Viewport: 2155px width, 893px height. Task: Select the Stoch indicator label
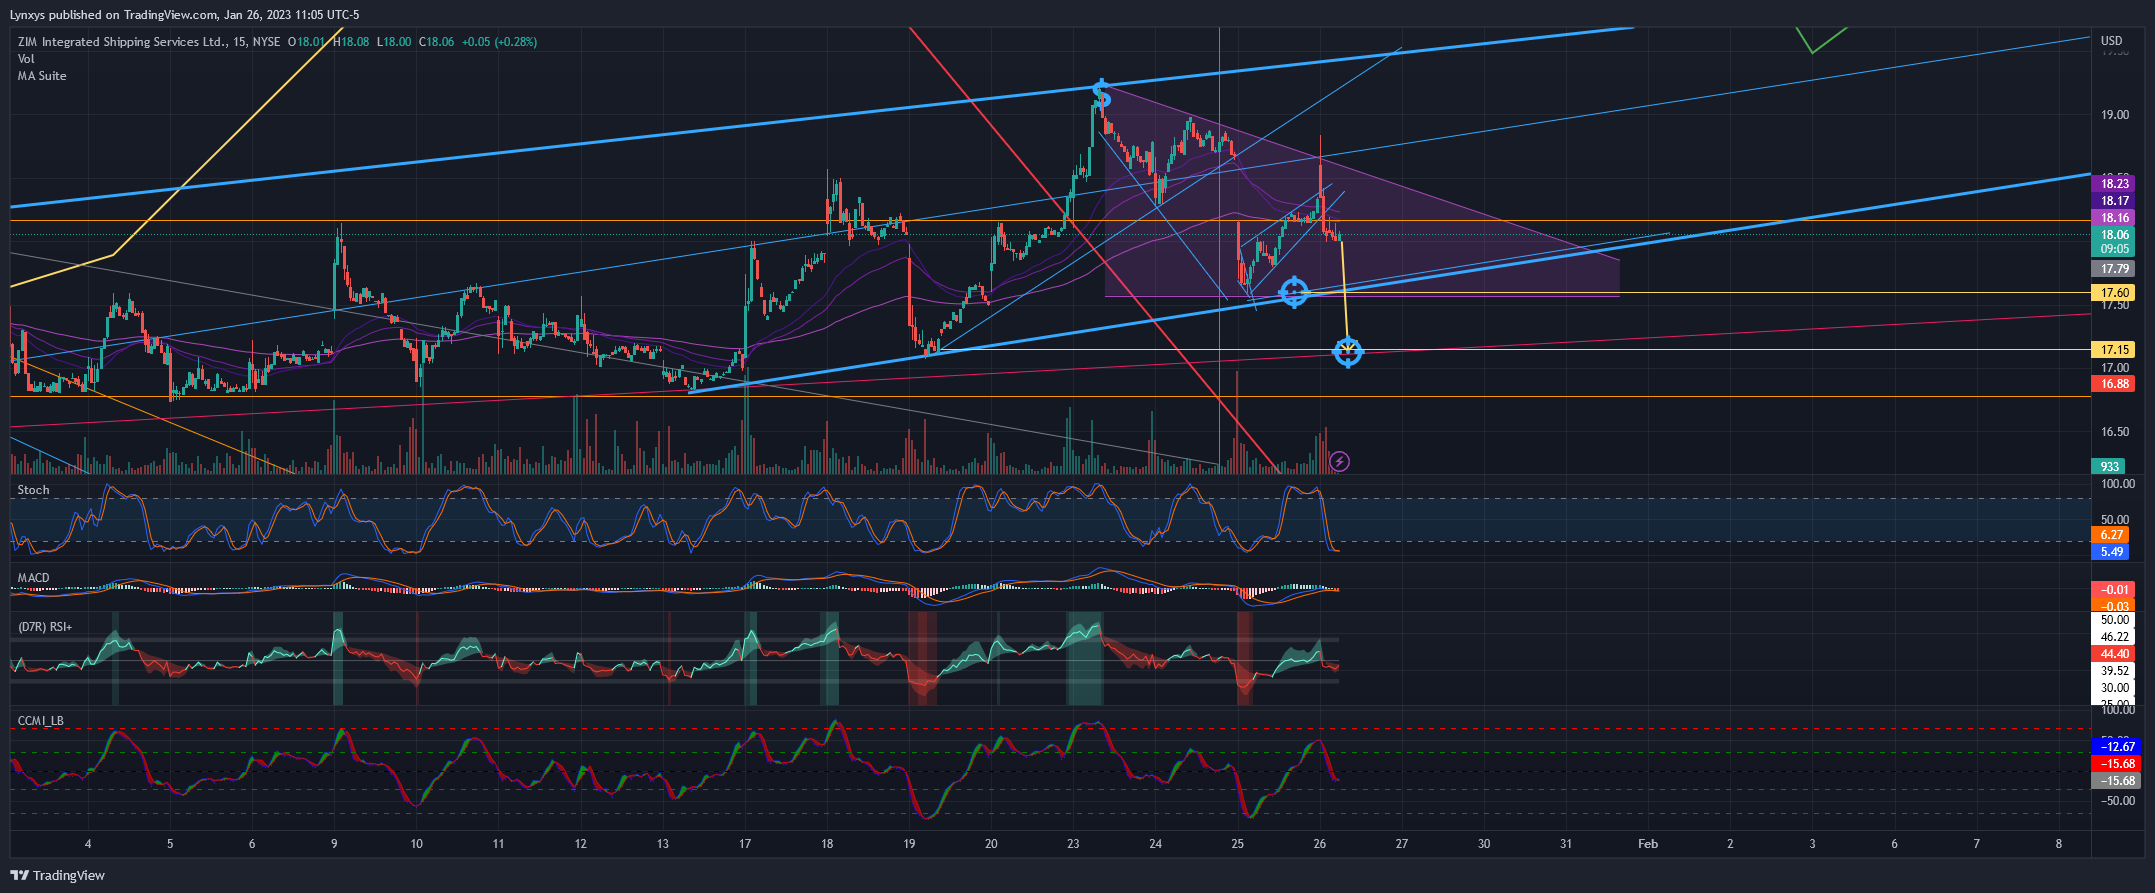coord(33,490)
